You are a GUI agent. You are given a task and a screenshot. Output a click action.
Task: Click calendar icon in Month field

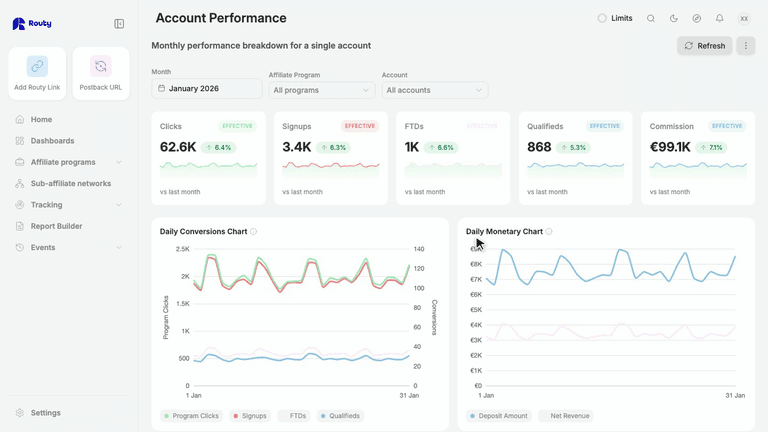click(162, 89)
